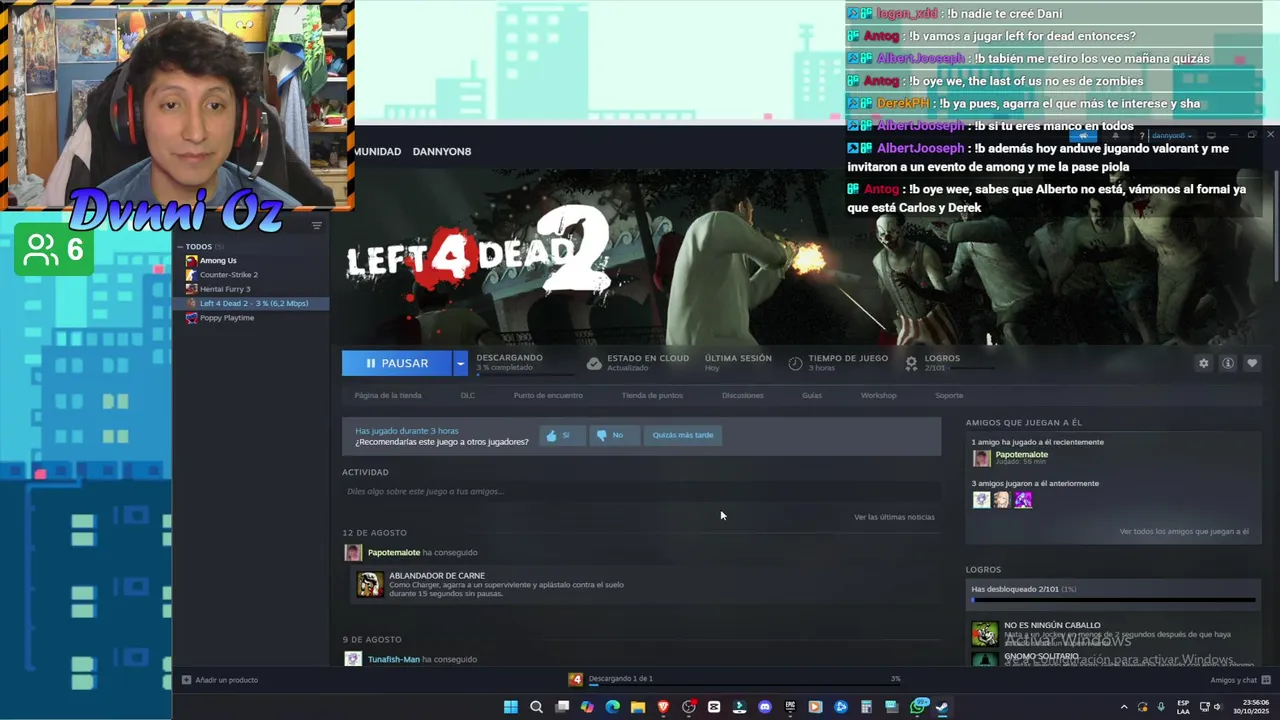
Task: Click No es ningún caballo achievement icon
Action: click(x=985, y=633)
